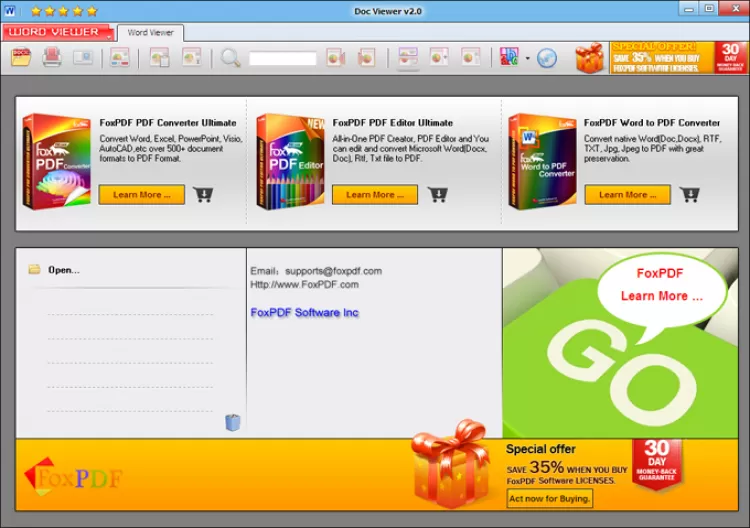Click inside the toolbar search text box
This screenshot has height=528, width=750.
coord(282,58)
